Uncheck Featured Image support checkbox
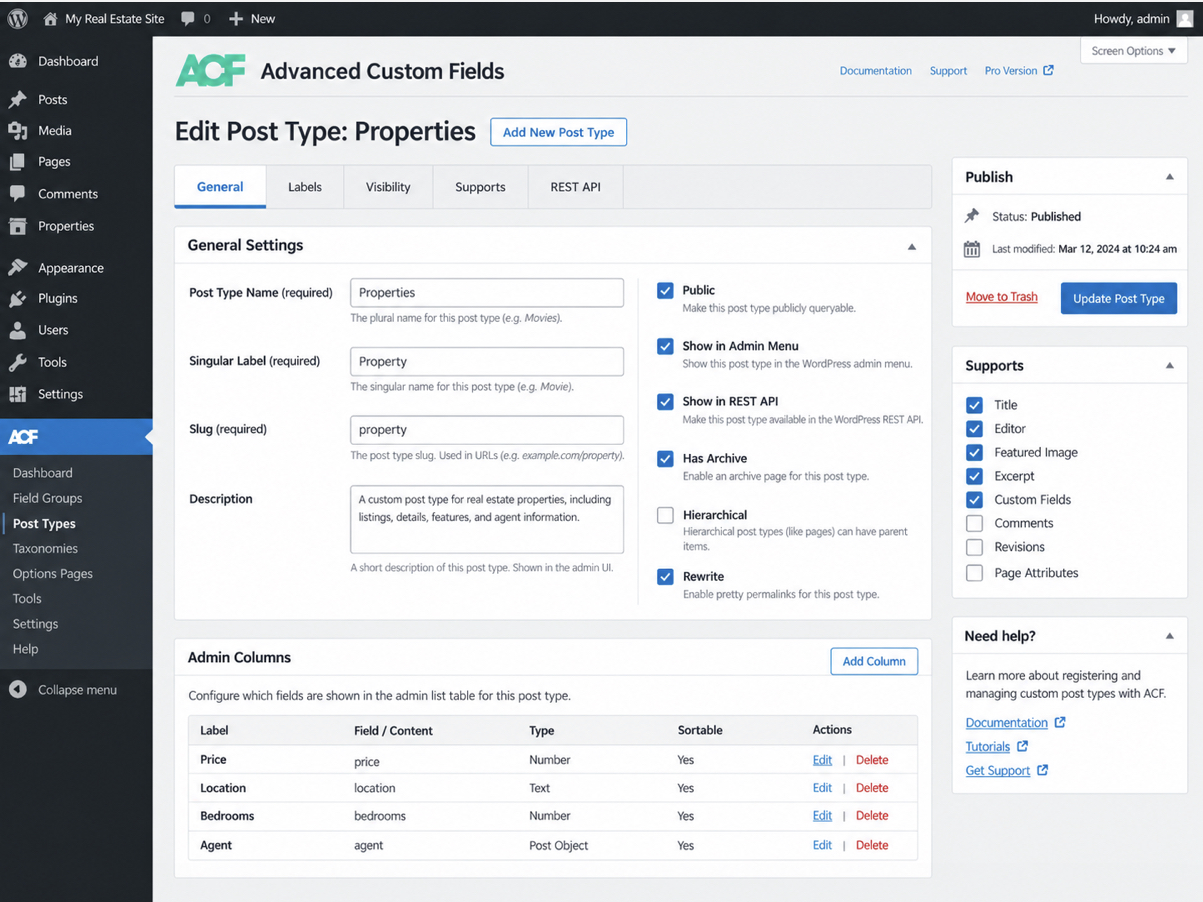The image size is (1203, 902). click(x=974, y=452)
